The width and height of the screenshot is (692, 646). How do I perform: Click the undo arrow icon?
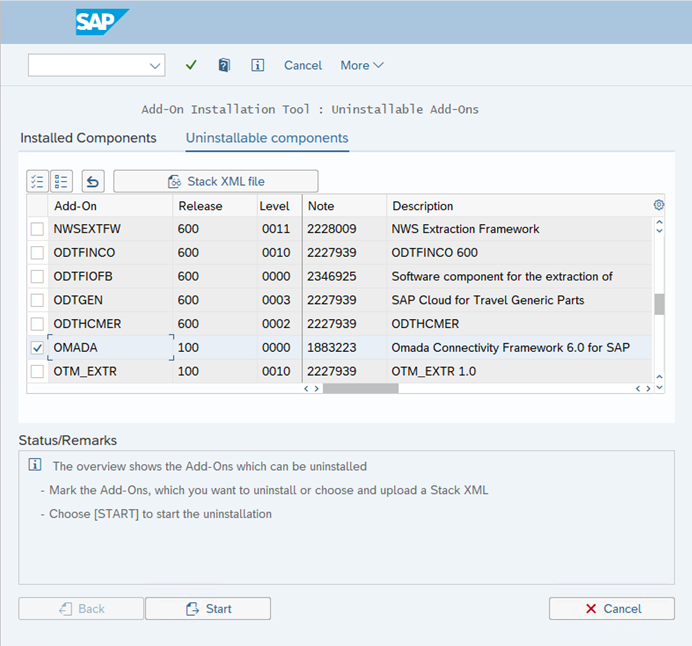point(93,181)
